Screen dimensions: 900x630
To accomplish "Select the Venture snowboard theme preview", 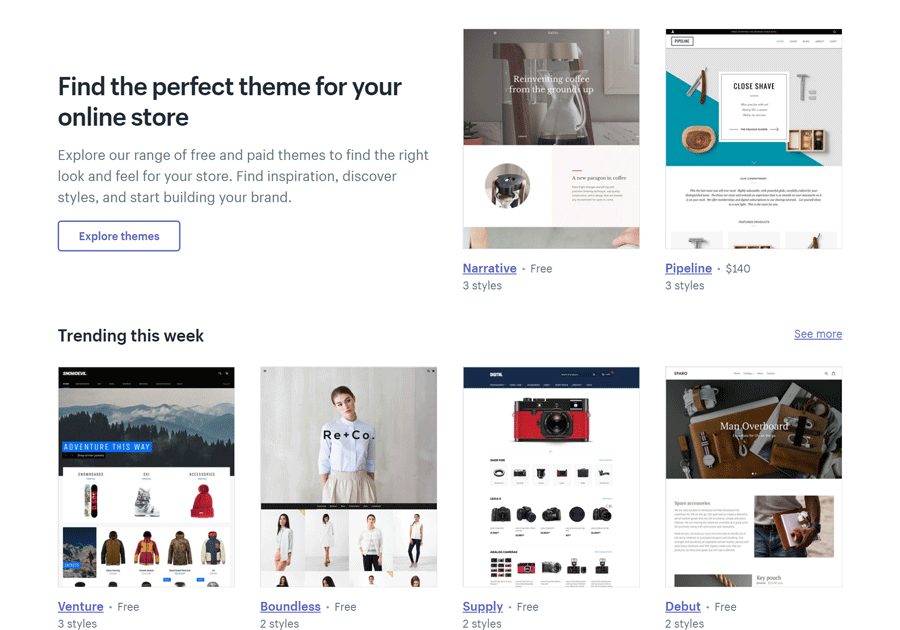I will (x=146, y=477).
